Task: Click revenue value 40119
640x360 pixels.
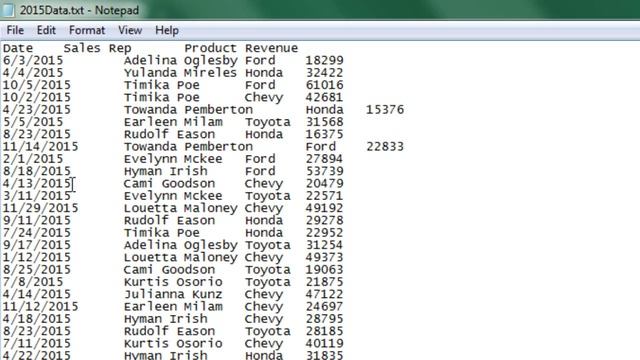Action: tap(324, 344)
